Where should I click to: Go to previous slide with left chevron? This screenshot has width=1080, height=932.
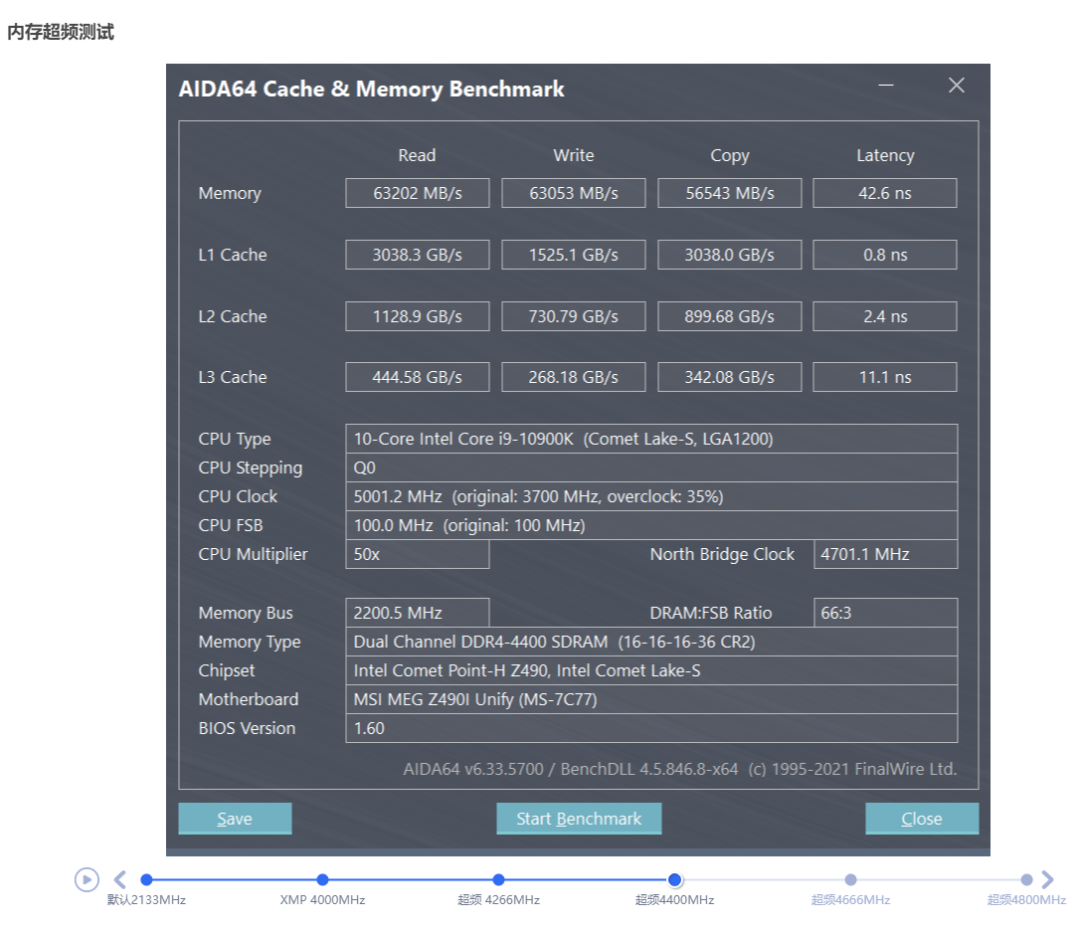click(120, 880)
